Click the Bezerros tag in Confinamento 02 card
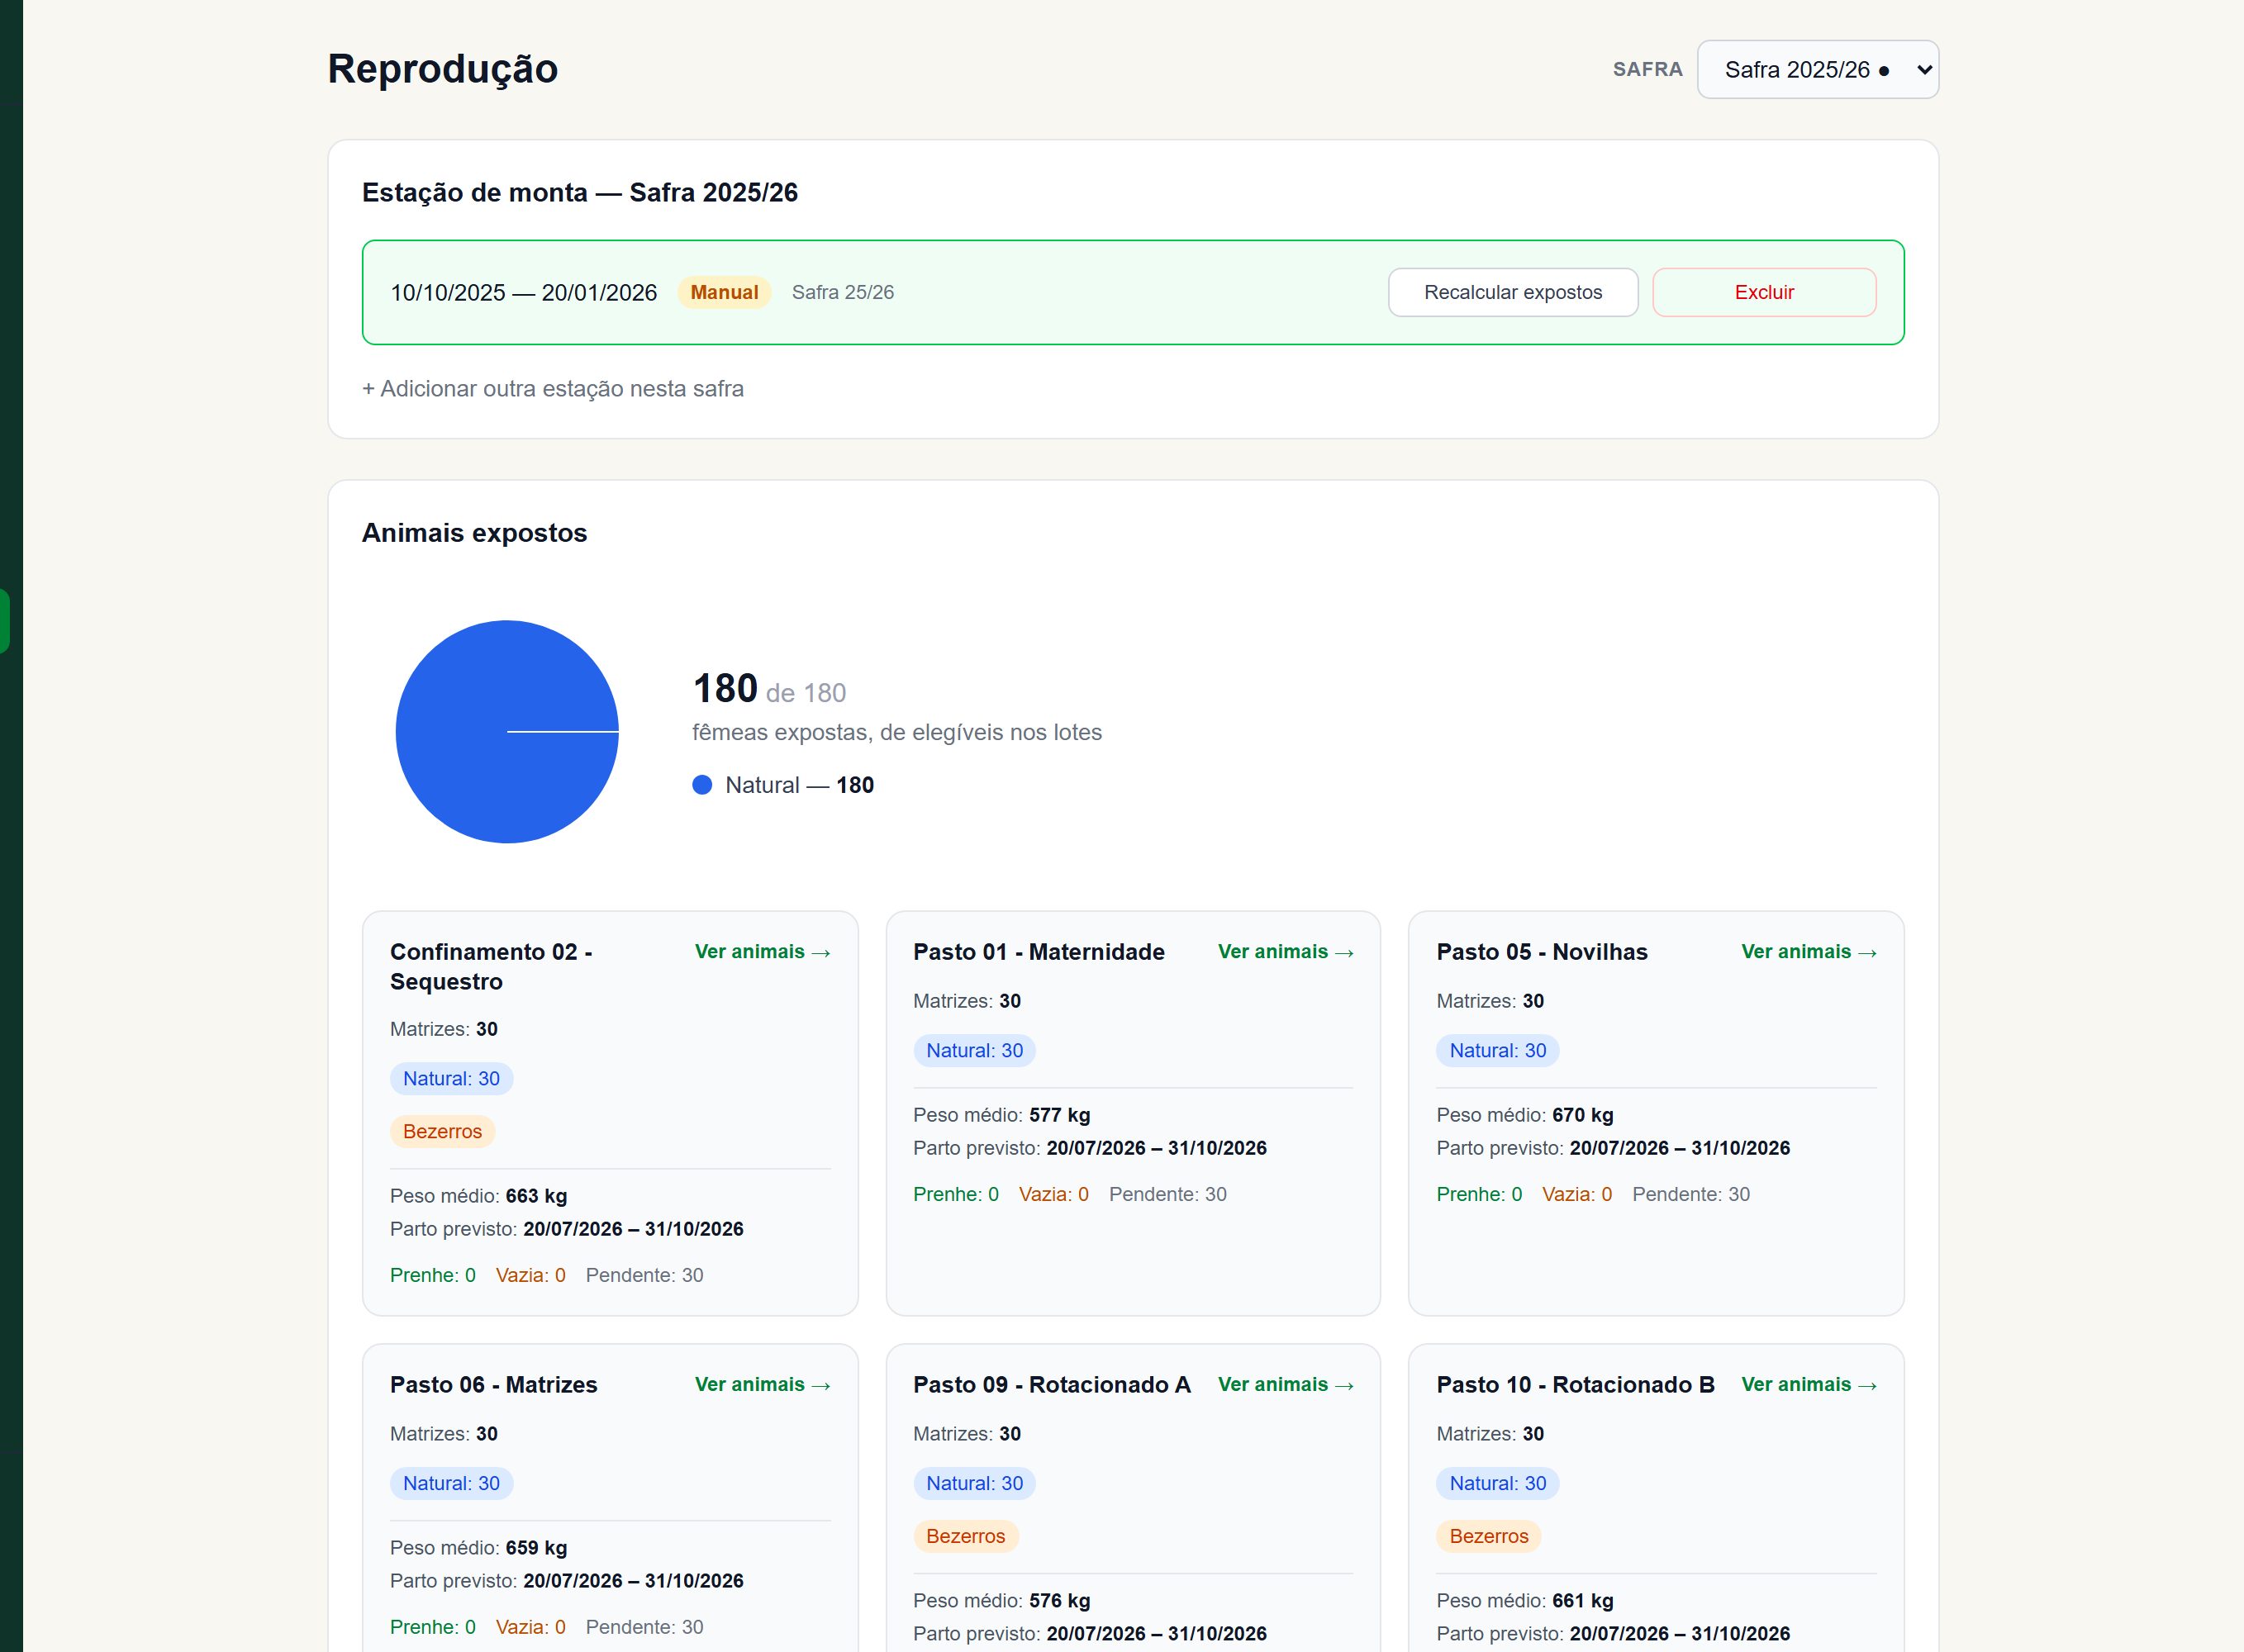This screenshot has width=2244, height=1652. point(442,1132)
